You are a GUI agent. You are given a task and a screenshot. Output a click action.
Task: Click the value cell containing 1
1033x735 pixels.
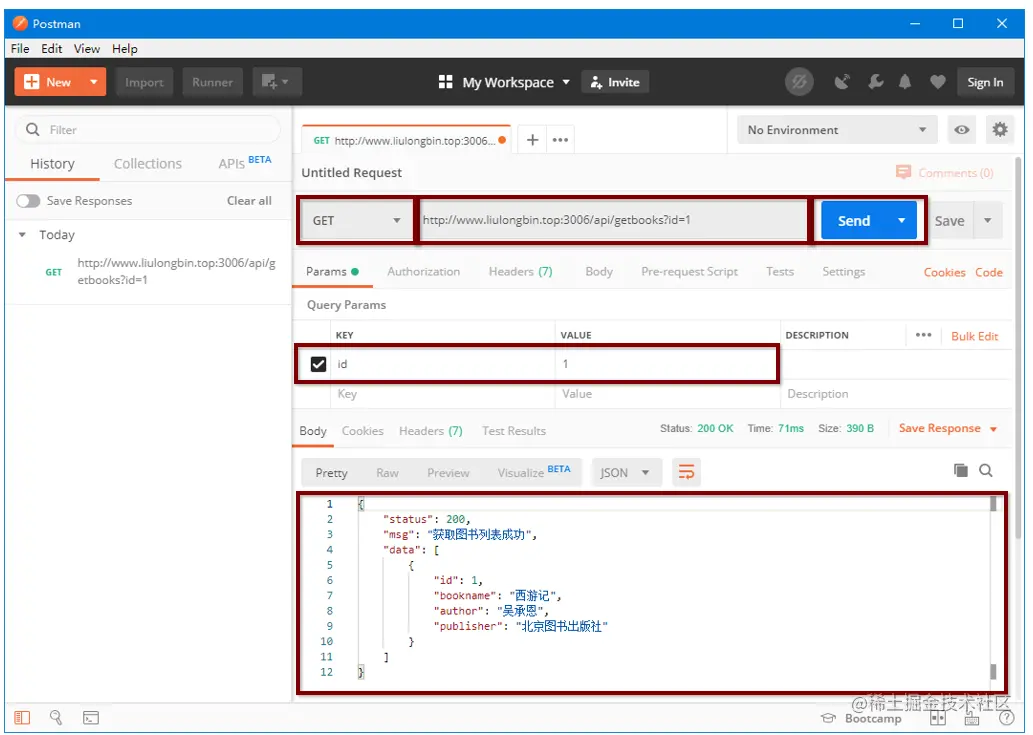click(667, 364)
